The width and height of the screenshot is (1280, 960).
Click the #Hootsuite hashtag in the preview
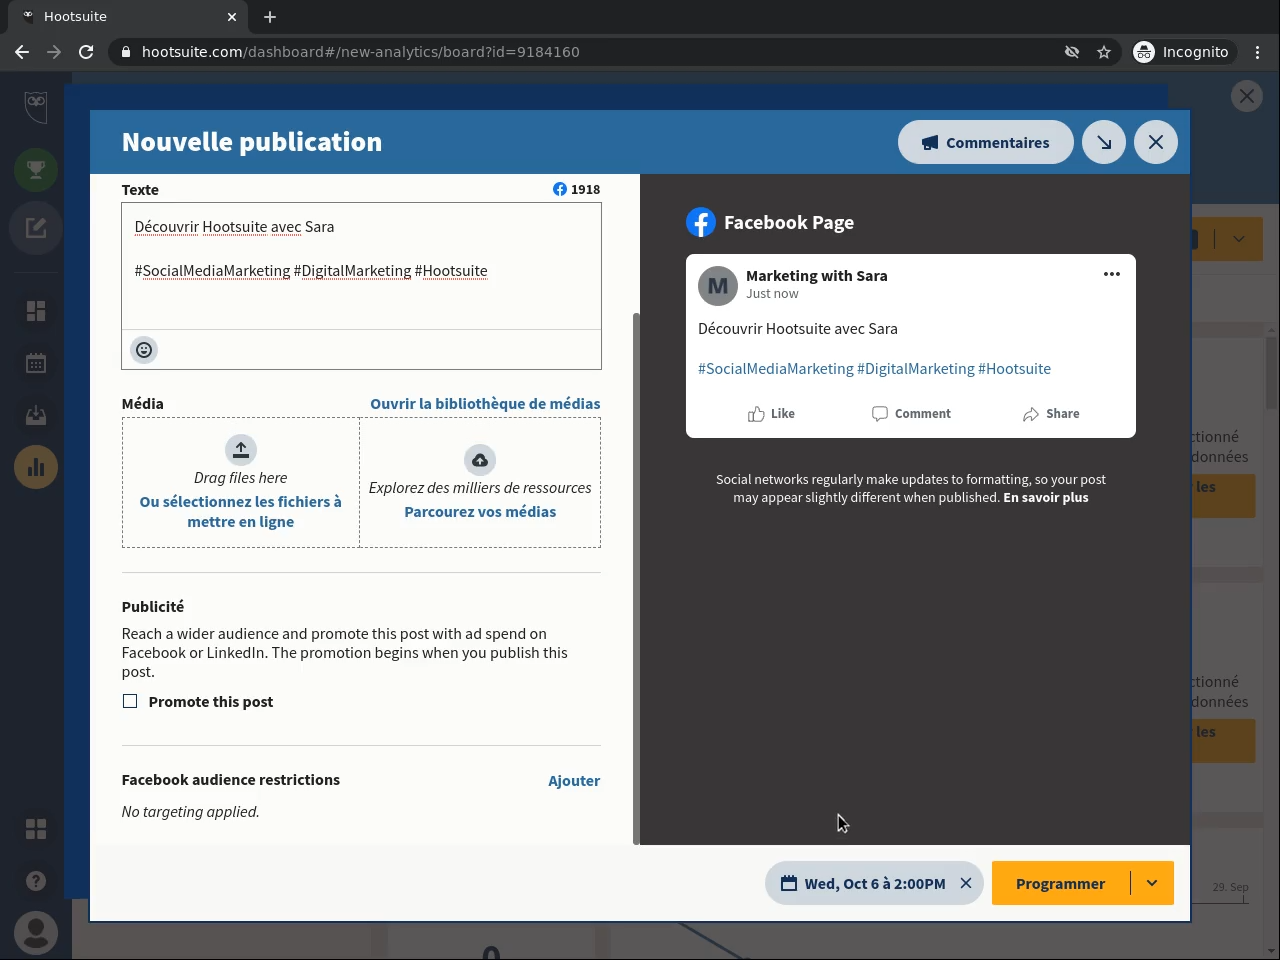[x=1014, y=369]
